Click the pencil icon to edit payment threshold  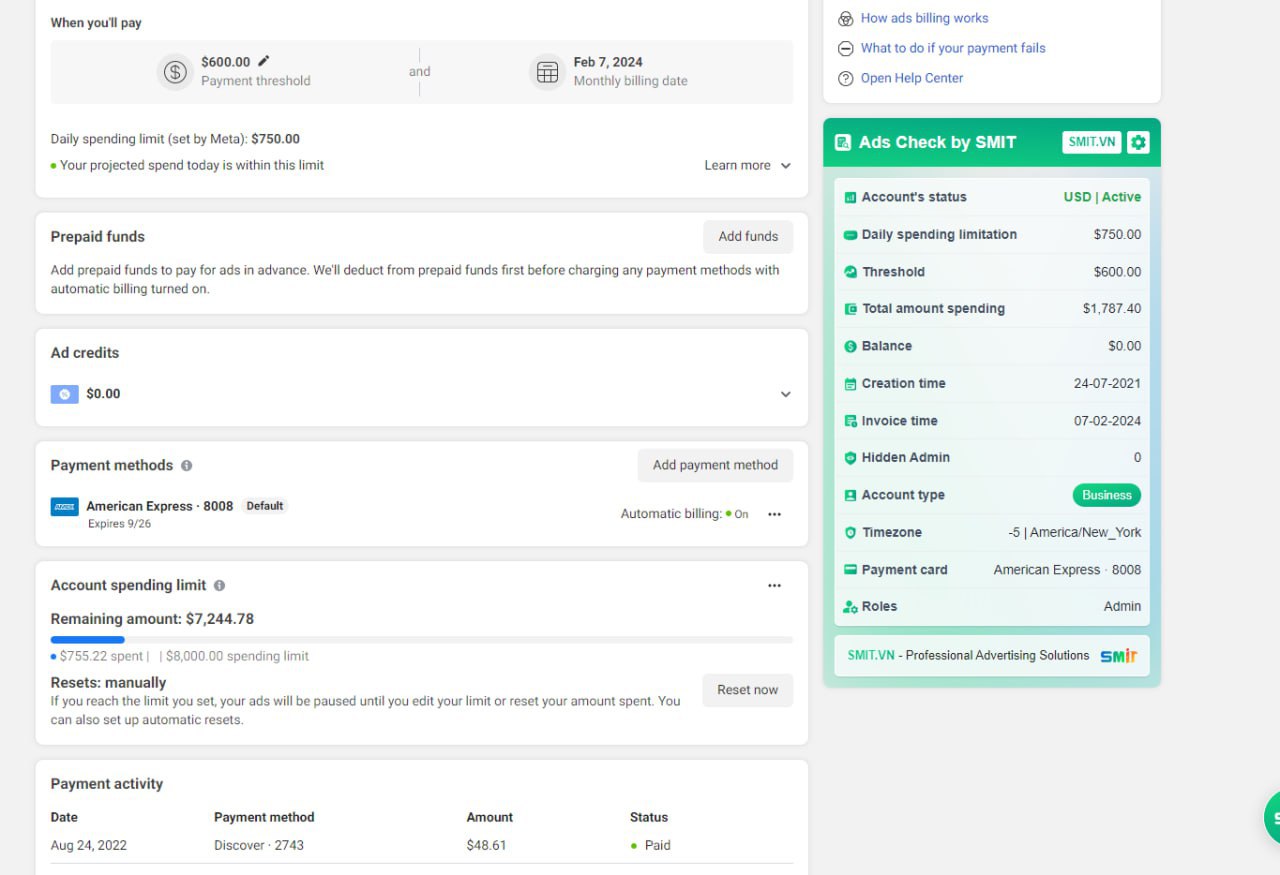point(264,61)
